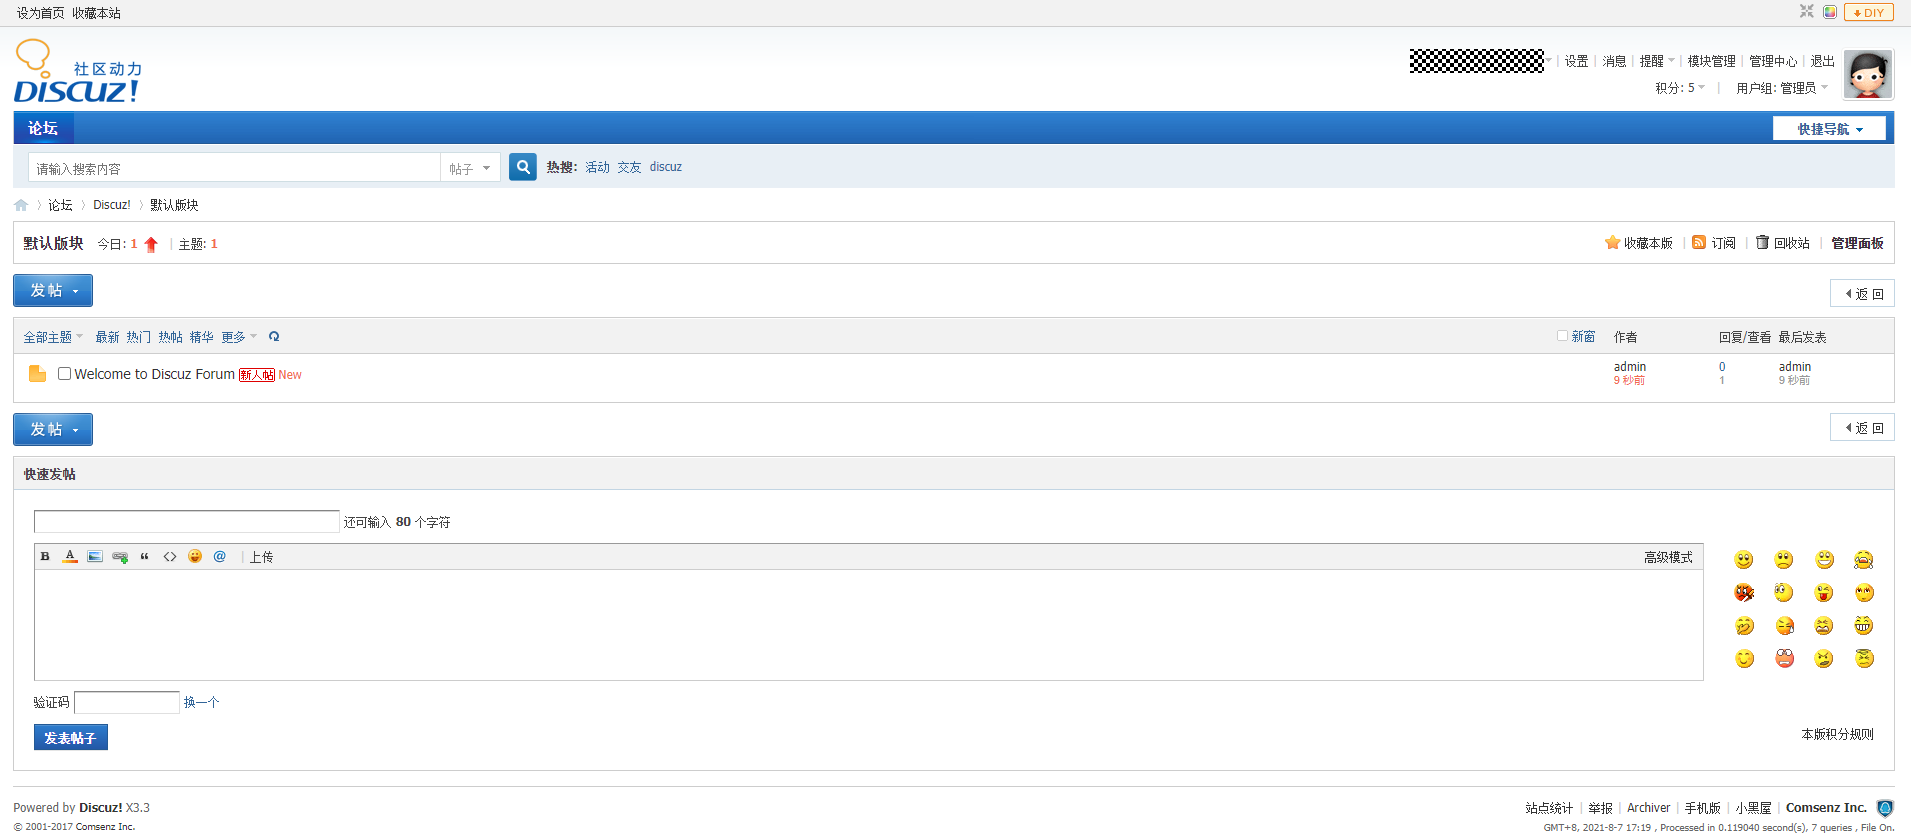Select the 热门 thread filter
Viewport: 1911px width, 836px height.
pyautogui.click(x=138, y=337)
